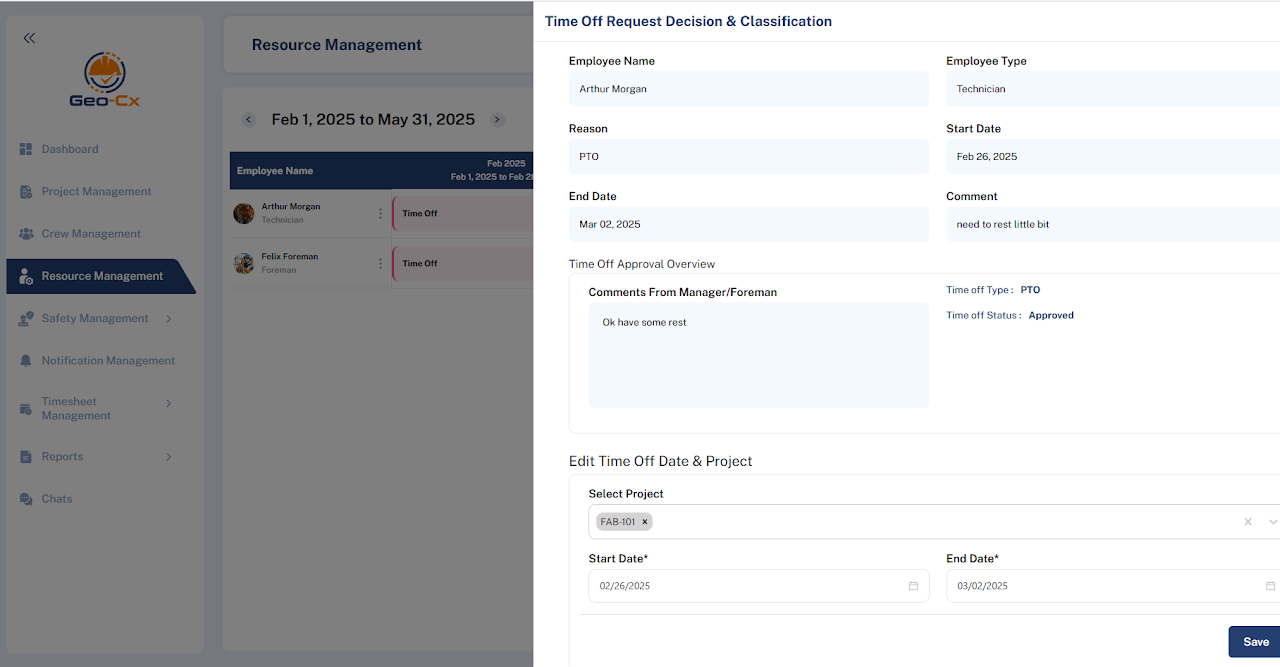
Task: Go to next date range
Action: tap(497, 120)
